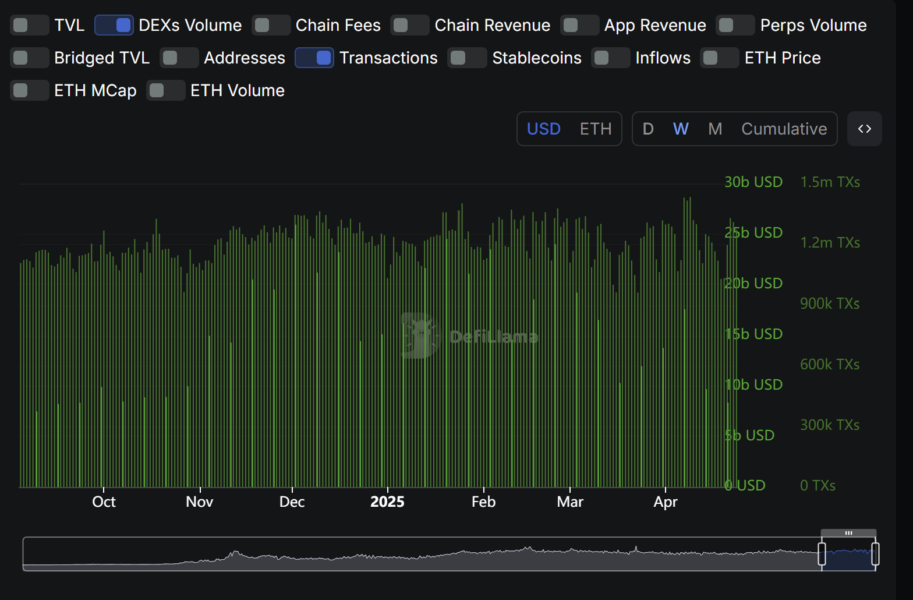Enable Bridged TVL toggle
The image size is (913, 600).
click(x=30, y=58)
